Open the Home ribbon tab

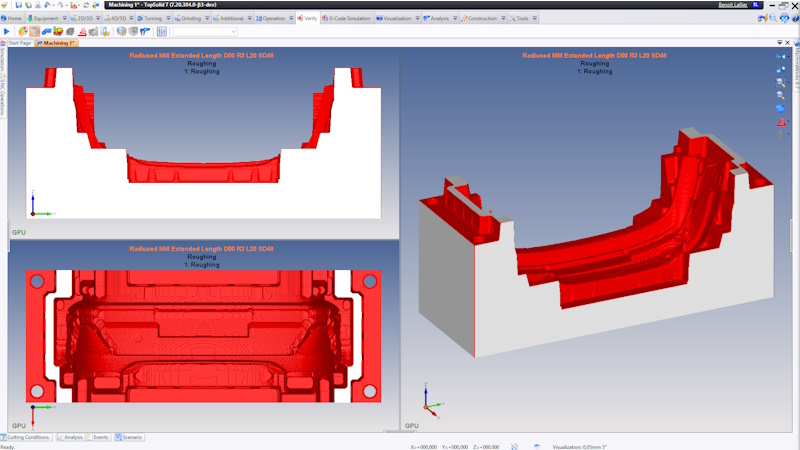11,18
